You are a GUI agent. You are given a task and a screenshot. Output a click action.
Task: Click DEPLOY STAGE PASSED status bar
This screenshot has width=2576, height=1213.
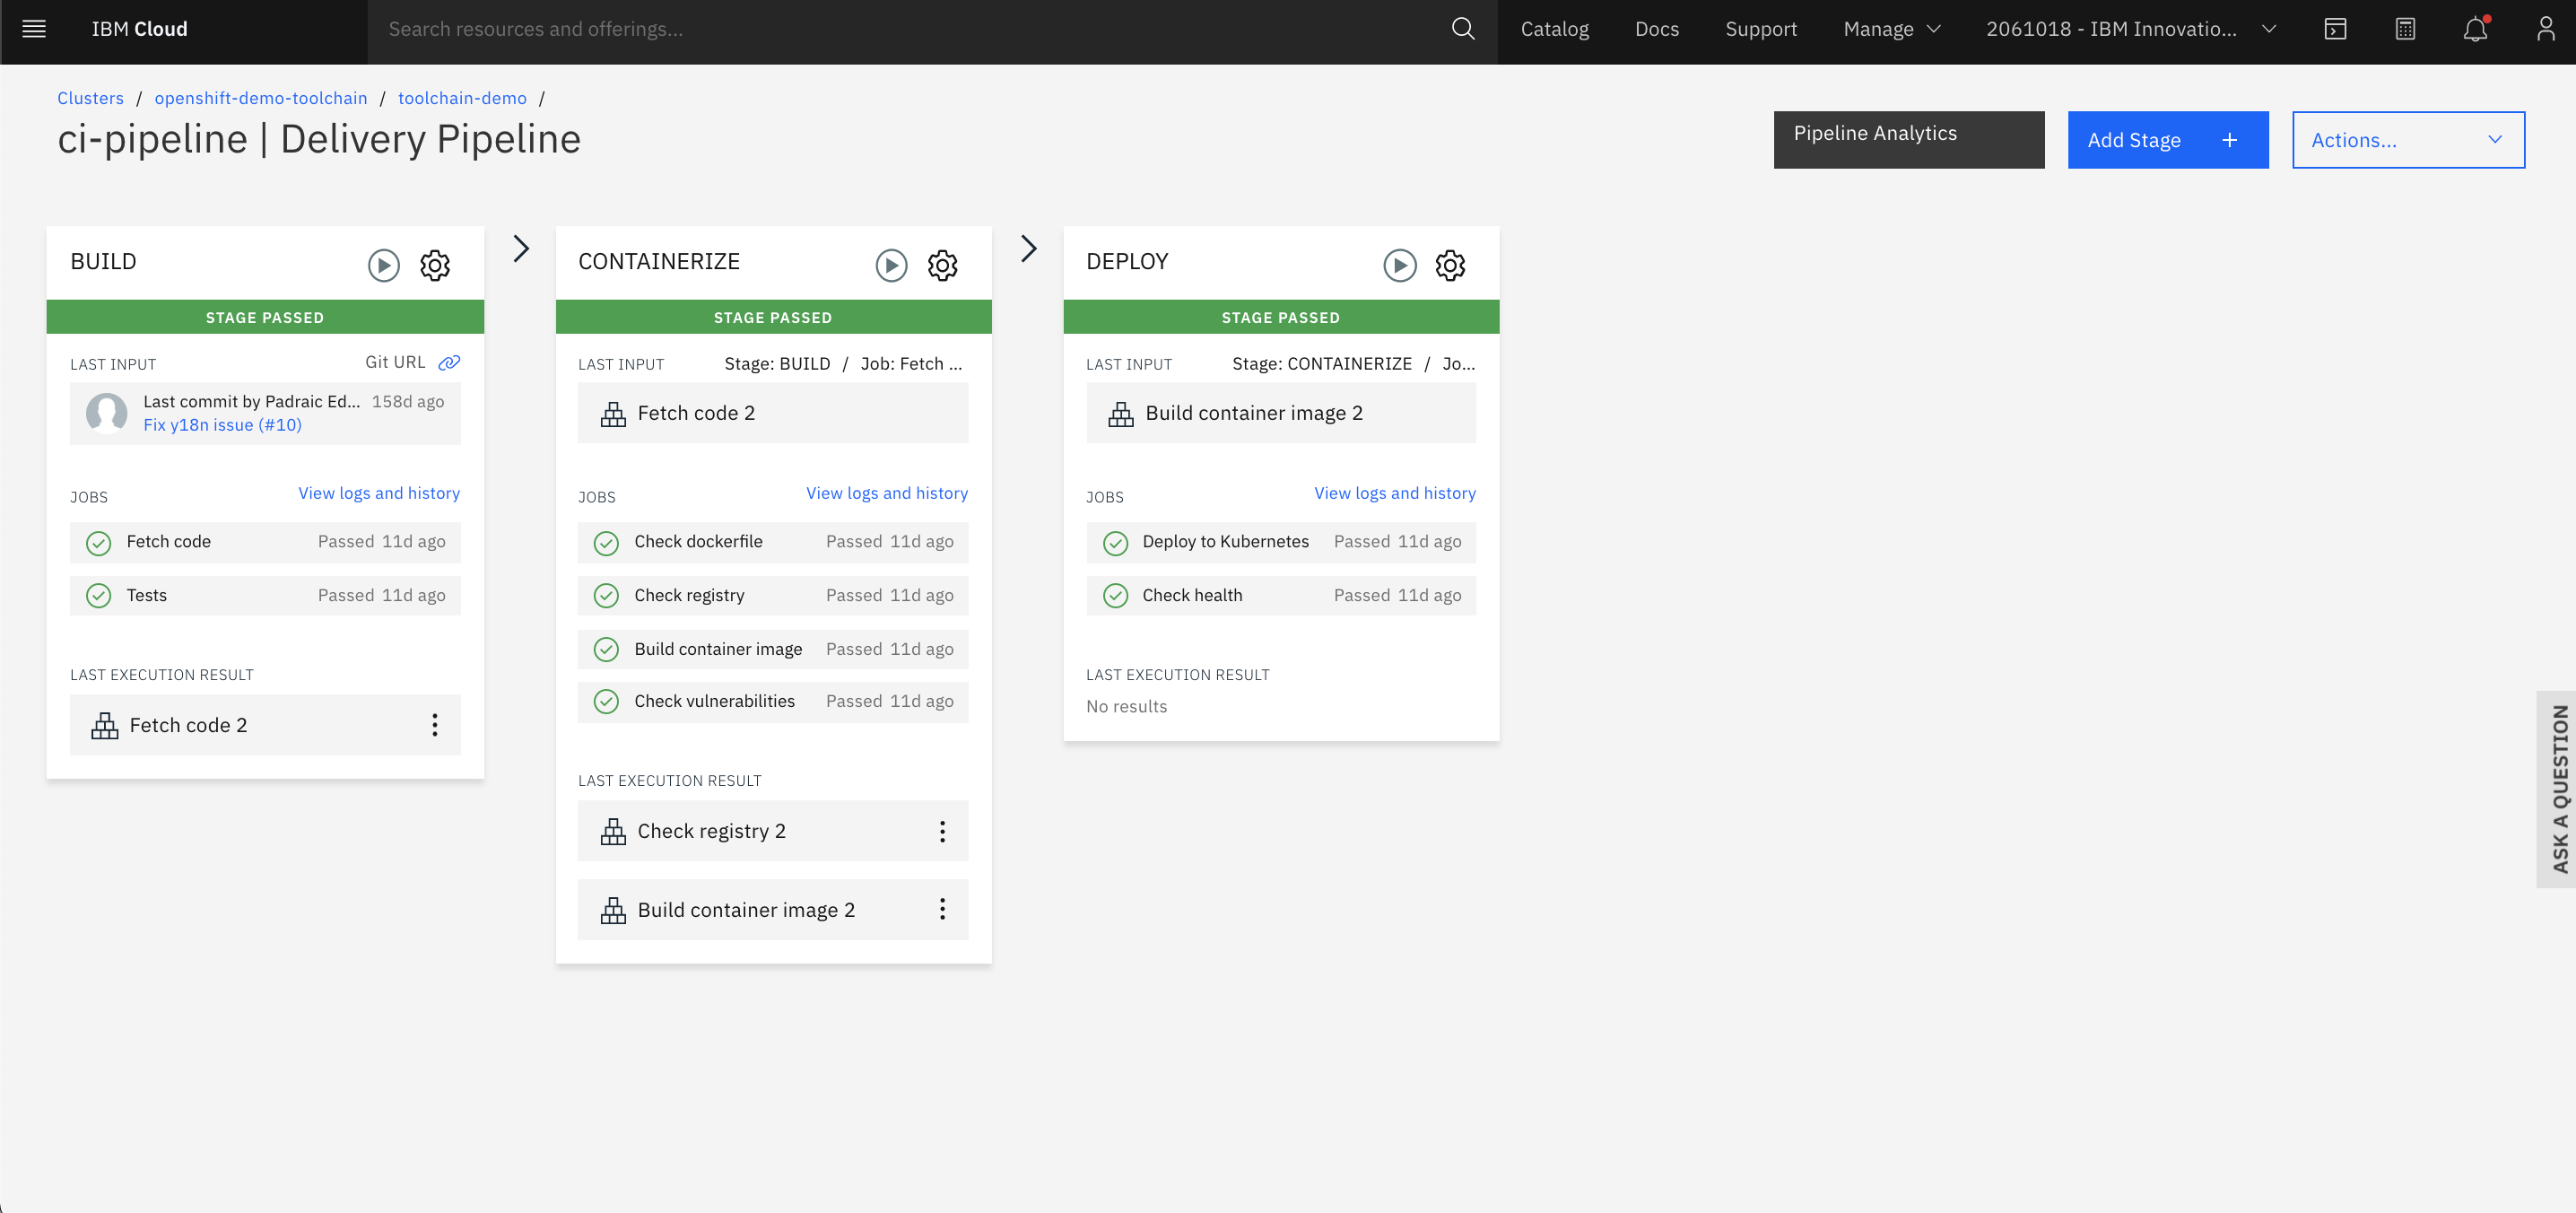1281,317
